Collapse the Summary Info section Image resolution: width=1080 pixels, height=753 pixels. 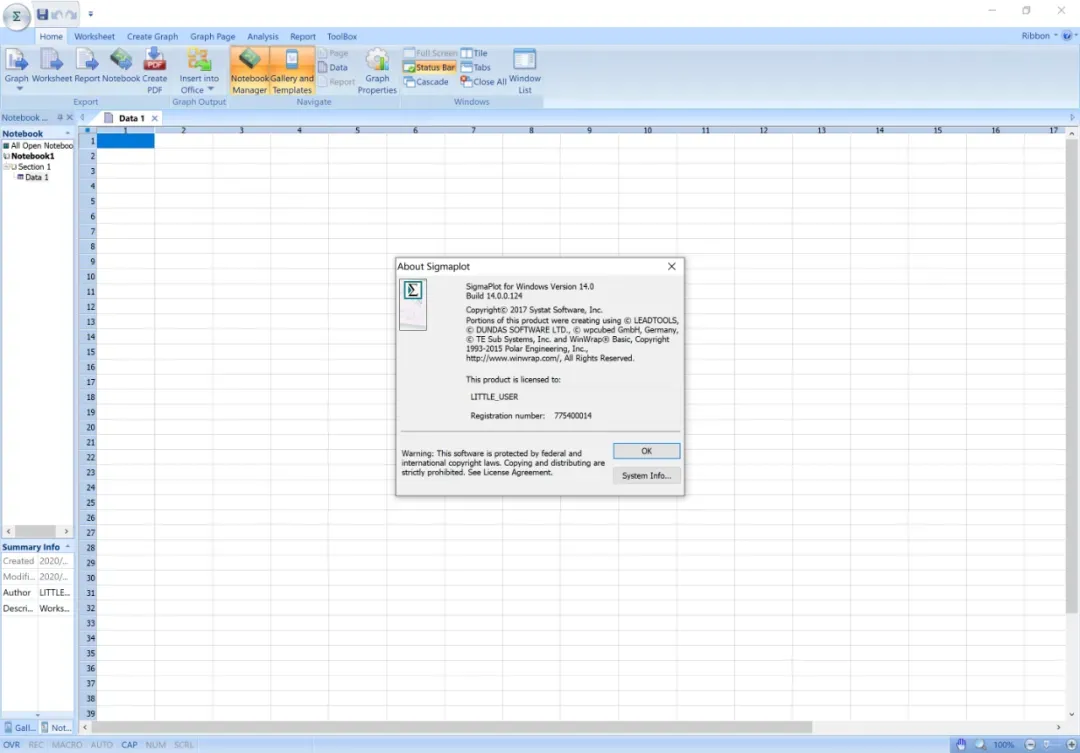(x=68, y=547)
